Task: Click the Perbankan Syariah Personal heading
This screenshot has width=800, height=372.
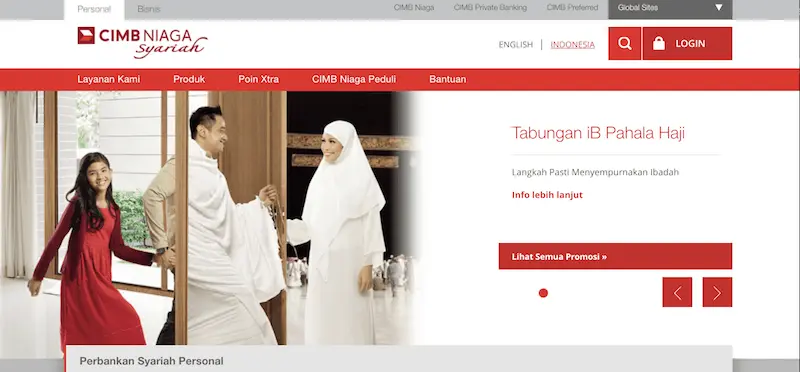Action: click(x=152, y=361)
